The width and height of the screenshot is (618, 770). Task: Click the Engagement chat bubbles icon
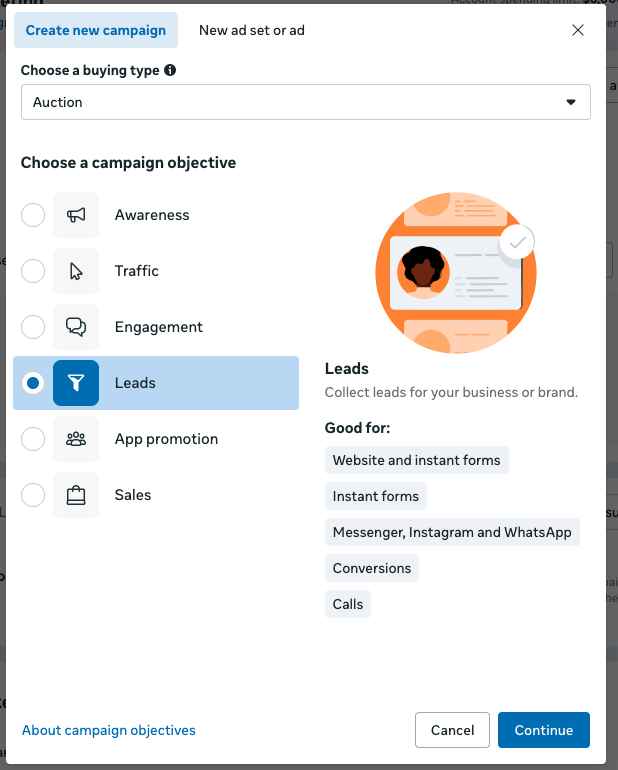pos(76,327)
